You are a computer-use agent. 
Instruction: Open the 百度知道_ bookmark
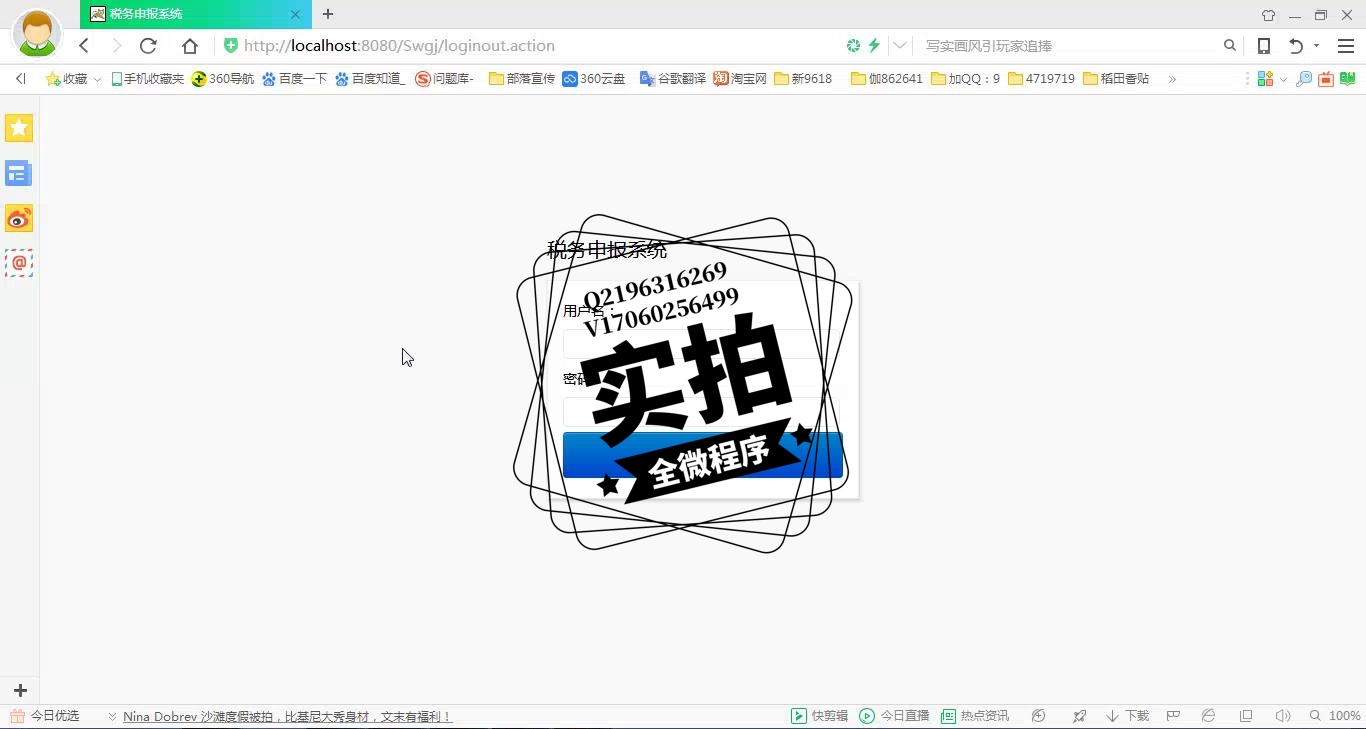pos(370,79)
